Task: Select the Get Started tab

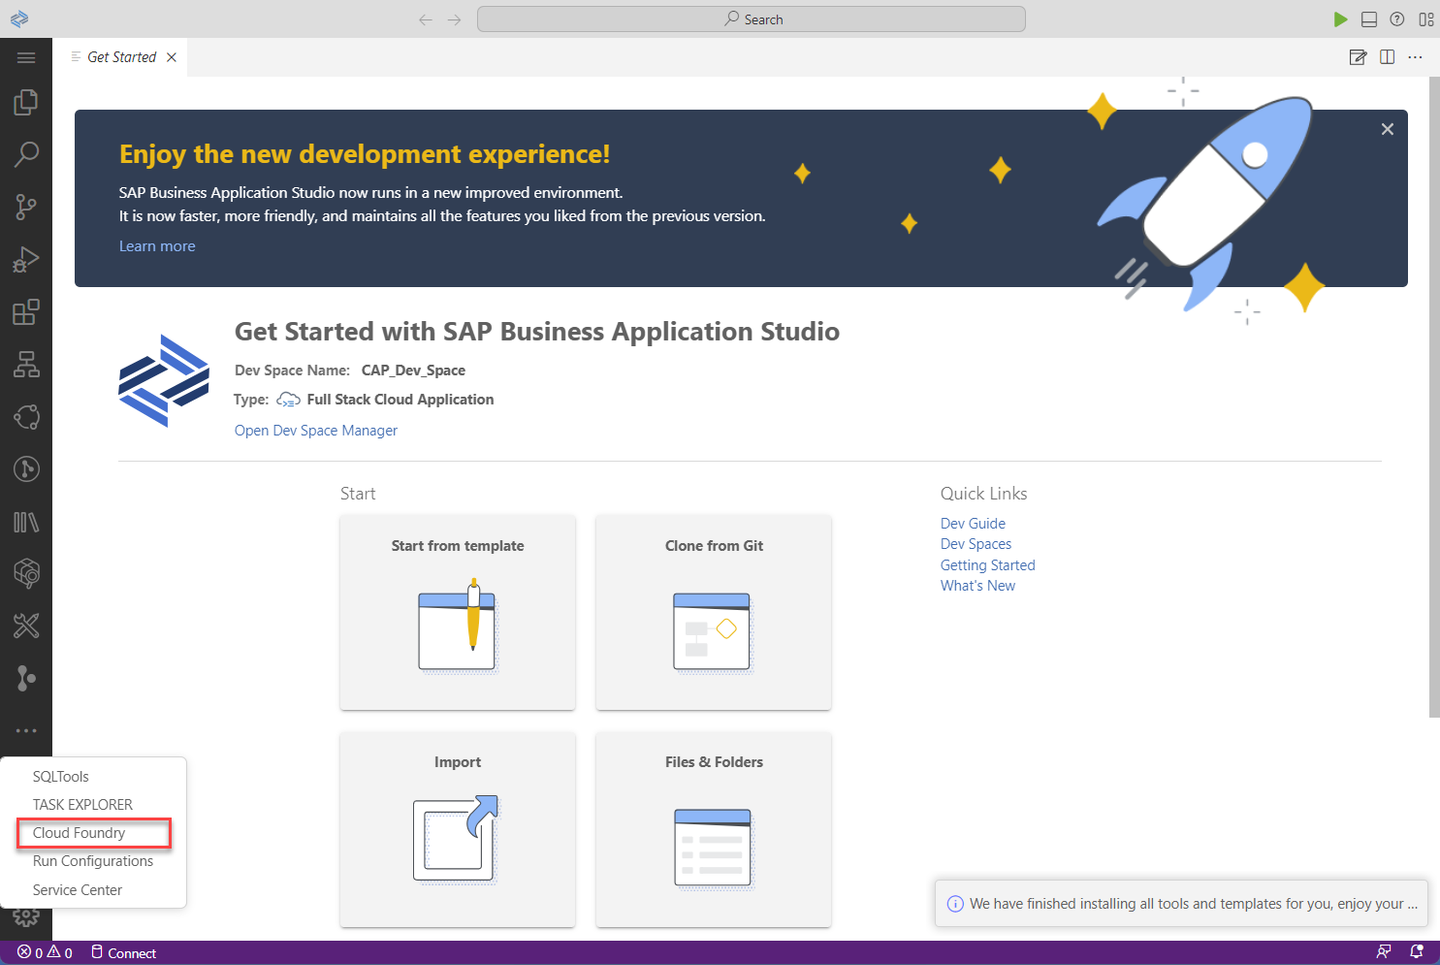Action: 120,57
